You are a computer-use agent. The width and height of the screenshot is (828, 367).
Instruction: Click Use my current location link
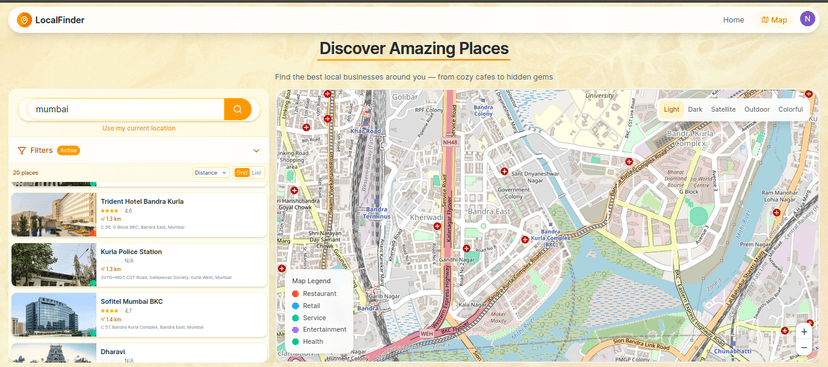point(139,128)
